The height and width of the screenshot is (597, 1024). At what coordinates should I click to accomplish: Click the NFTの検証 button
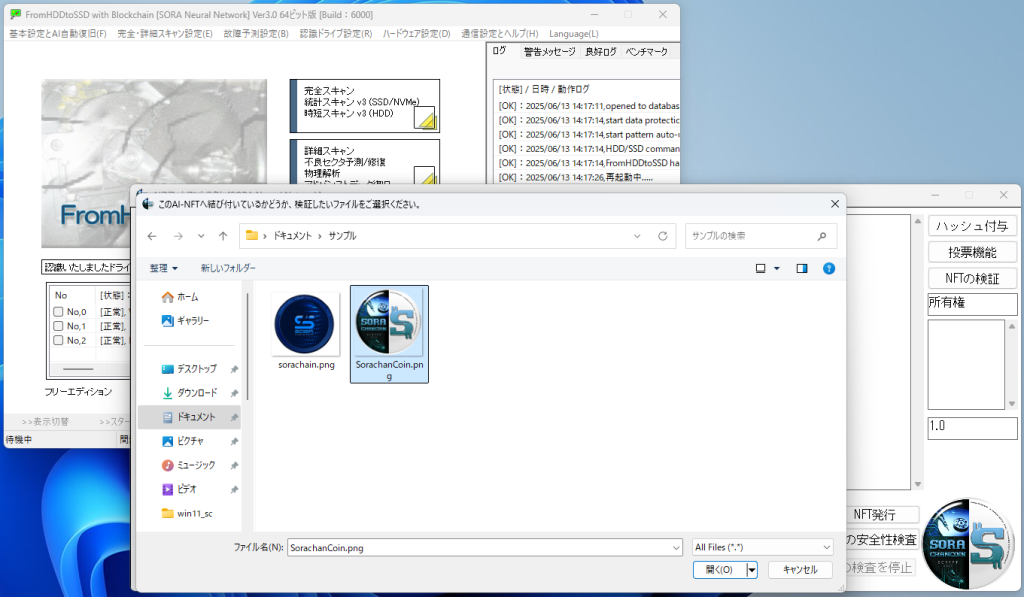pyautogui.click(x=971, y=277)
